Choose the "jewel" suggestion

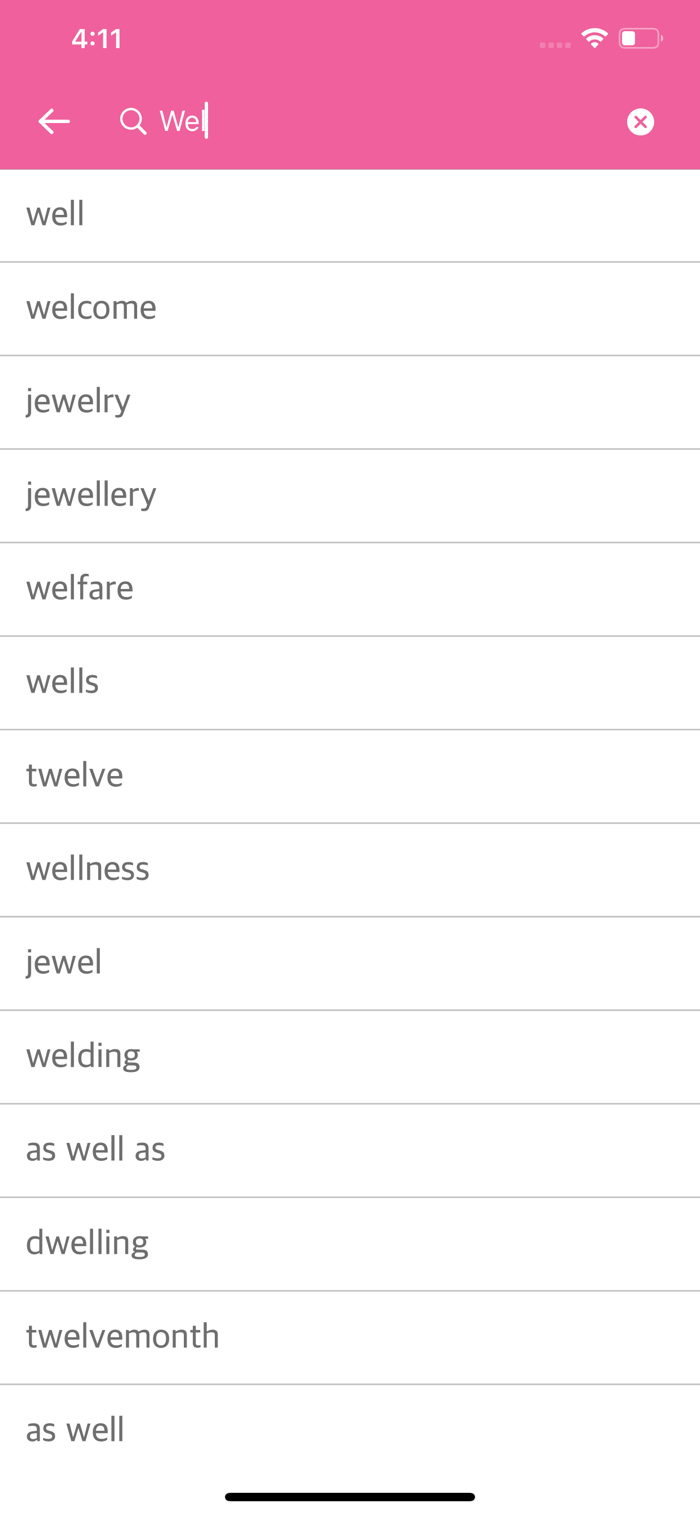pos(350,963)
